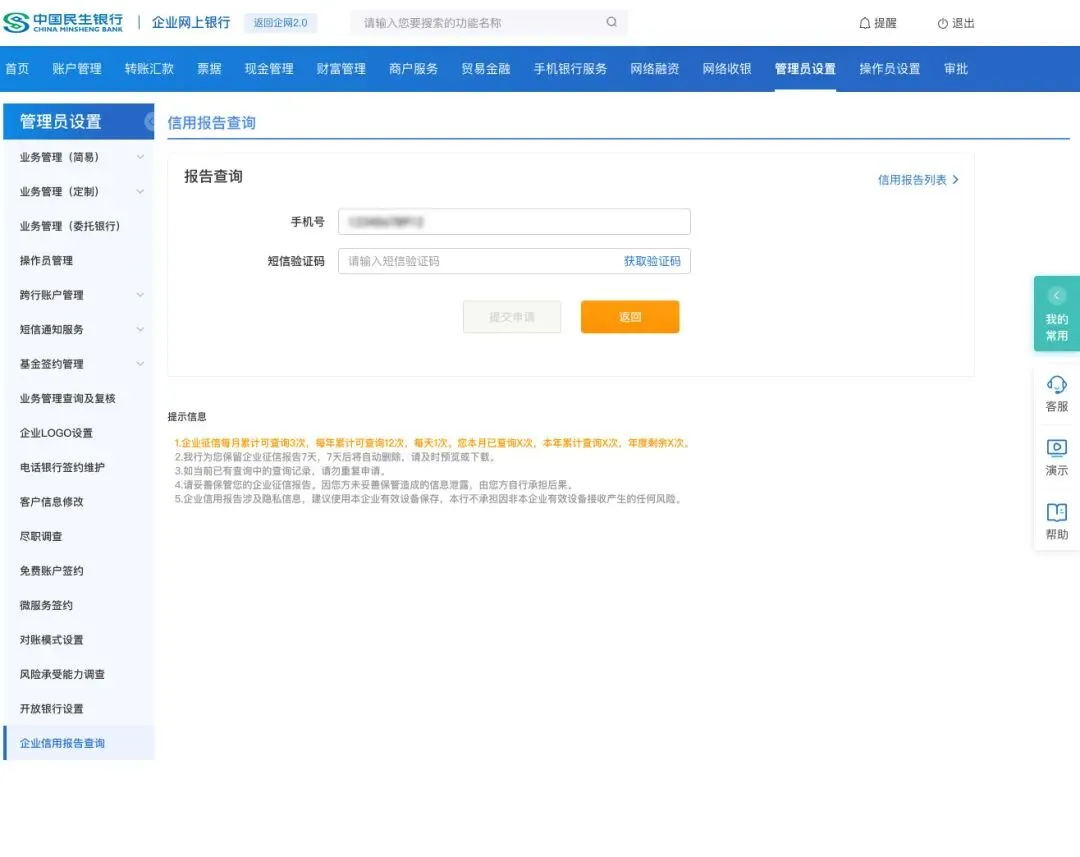1080x857 pixels.
Task: Click the 信用报告列表 right chevron
Action: (955, 180)
